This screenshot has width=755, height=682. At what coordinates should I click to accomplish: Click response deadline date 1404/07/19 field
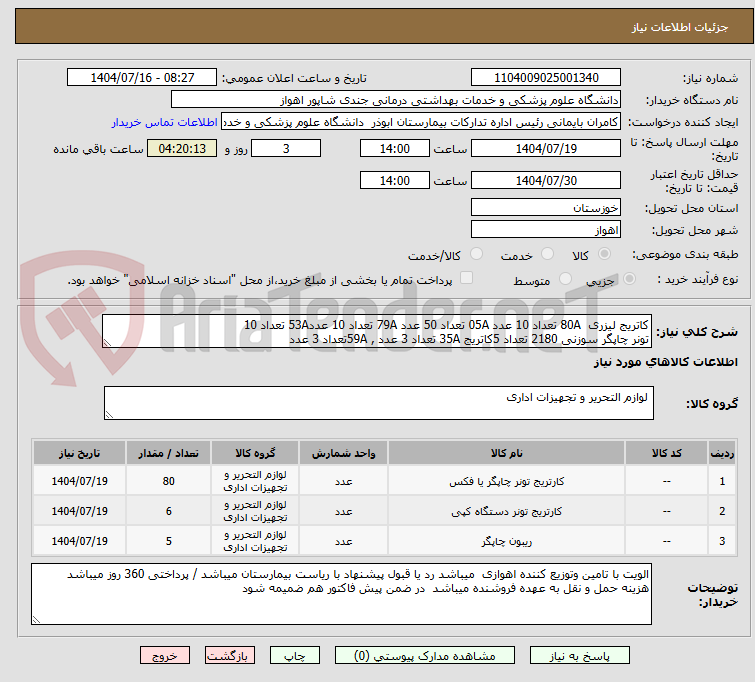click(546, 148)
